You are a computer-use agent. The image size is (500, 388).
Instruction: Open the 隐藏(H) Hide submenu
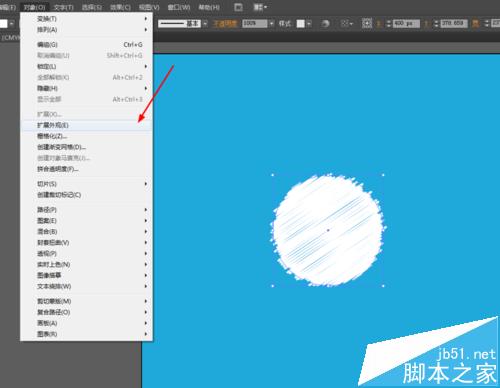click(x=87, y=88)
